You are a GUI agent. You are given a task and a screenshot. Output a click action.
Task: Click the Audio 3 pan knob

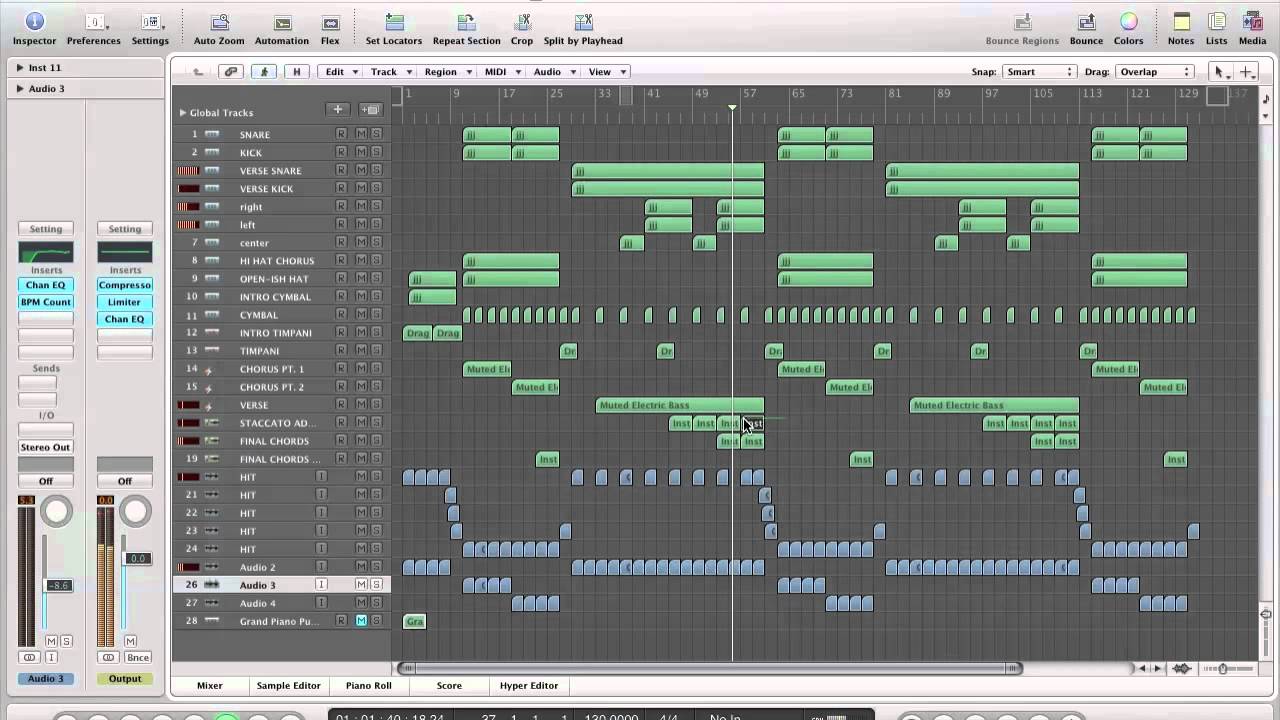coord(57,512)
